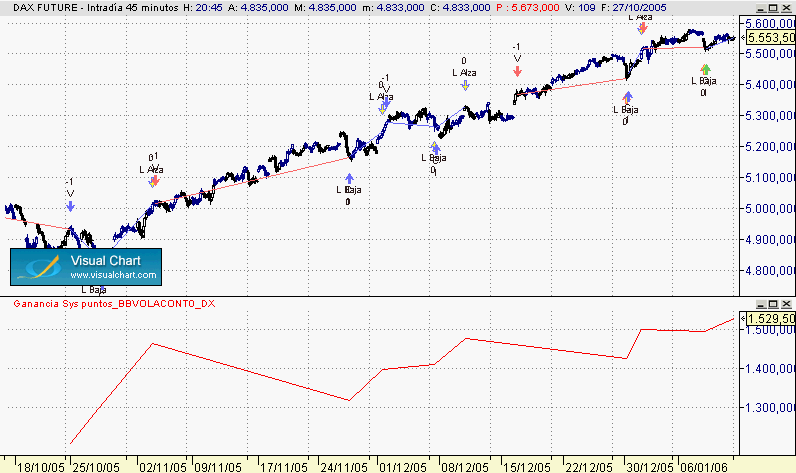
Task: Click the Visual Chart logo banner
Action: click(x=86, y=267)
